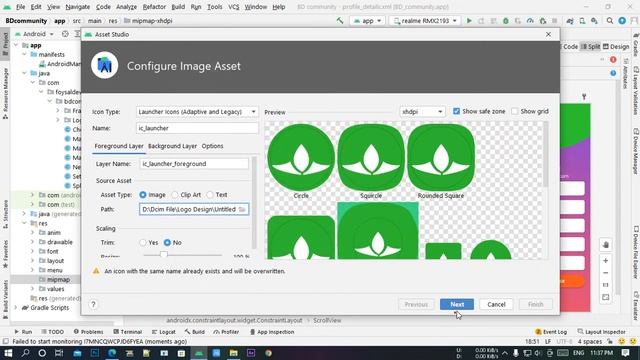
Task: Click the Build hammer icon in toolbar
Action: [x=340, y=20]
